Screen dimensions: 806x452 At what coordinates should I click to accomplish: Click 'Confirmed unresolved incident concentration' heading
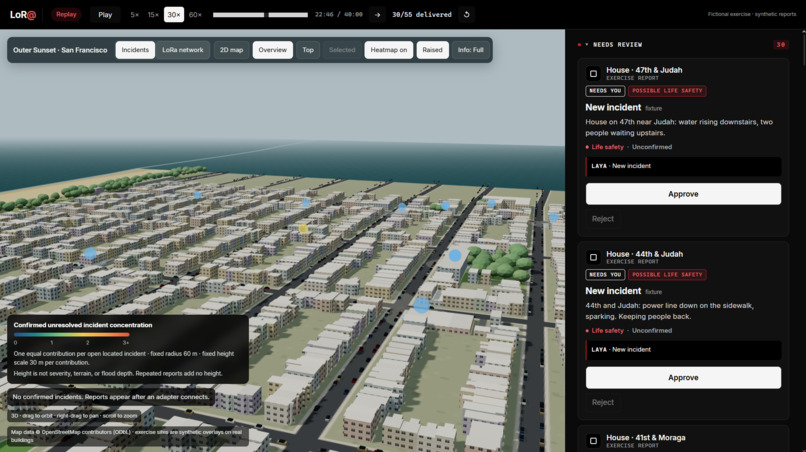point(83,325)
